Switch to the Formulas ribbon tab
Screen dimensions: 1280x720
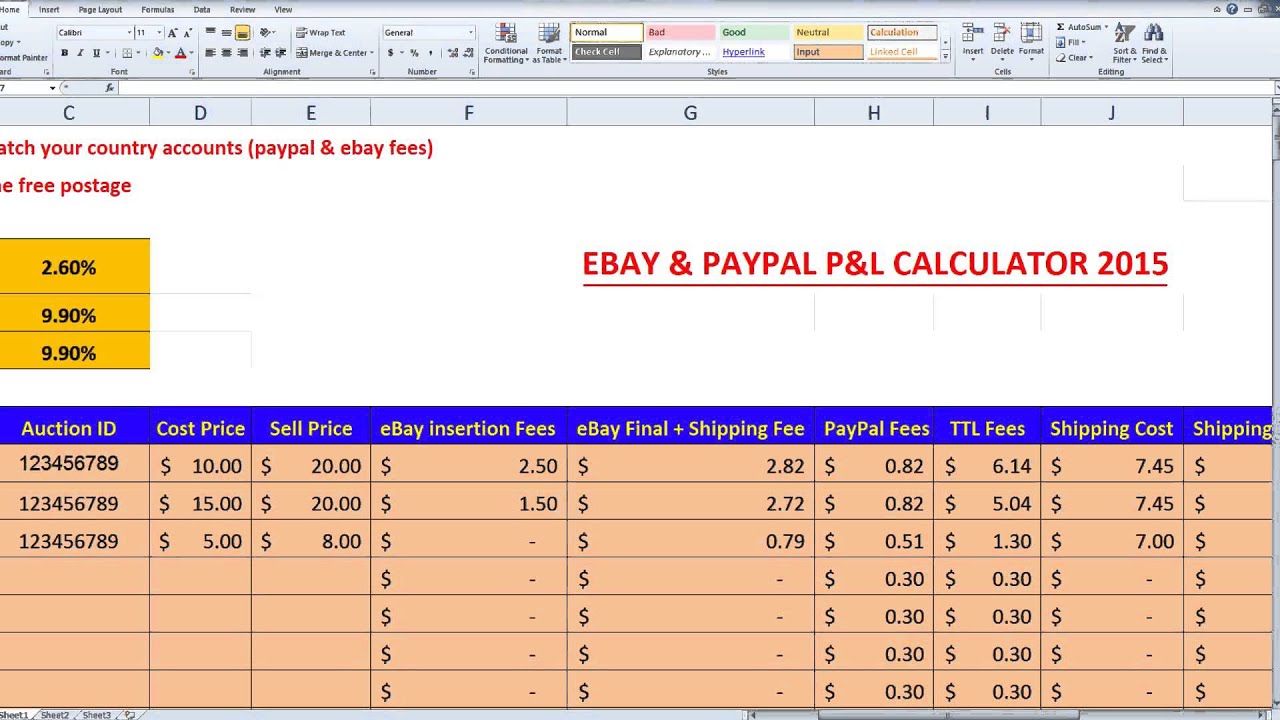coord(157,9)
